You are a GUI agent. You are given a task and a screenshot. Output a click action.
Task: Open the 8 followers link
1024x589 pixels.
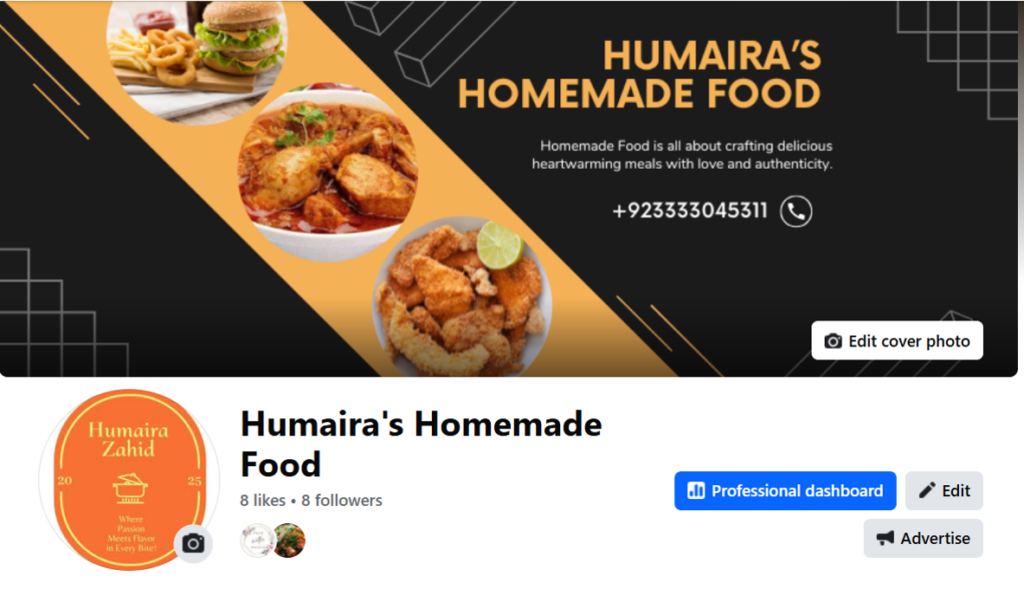pyautogui.click(x=342, y=500)
